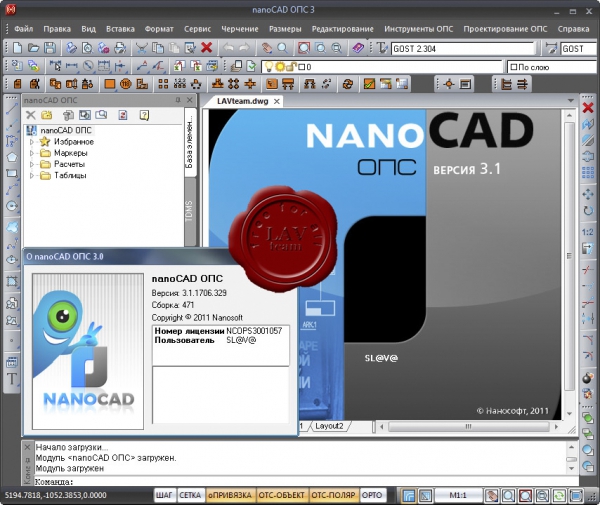
Task: Open the Файл menu
Action: (x=23, y=29)
